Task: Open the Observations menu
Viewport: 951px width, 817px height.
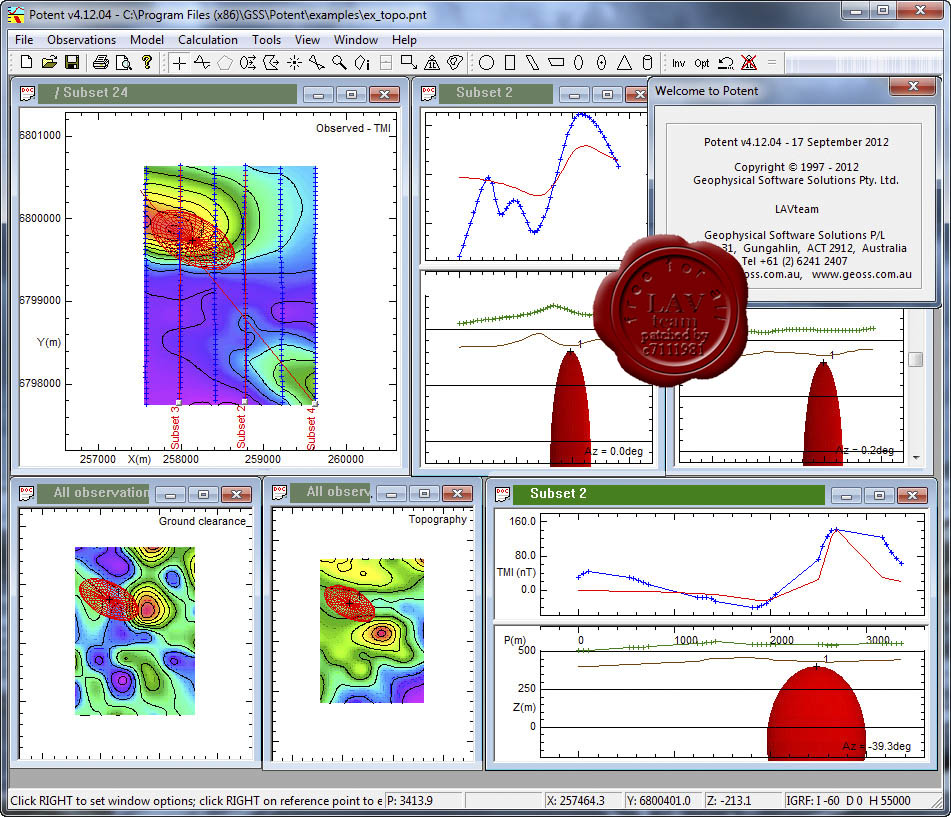Action: (81, 39)
